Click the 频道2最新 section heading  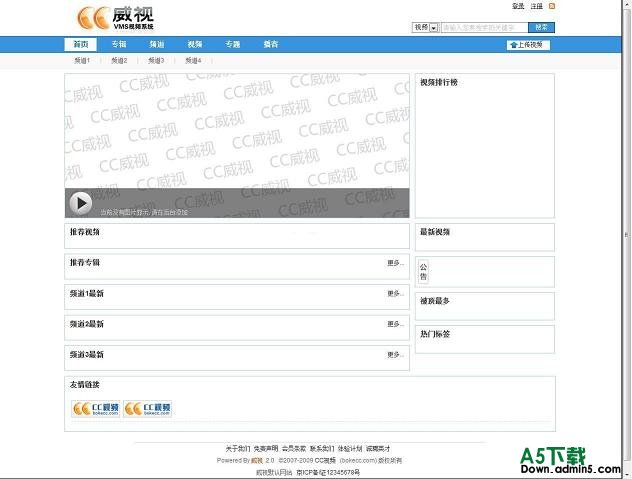[87, 324]
